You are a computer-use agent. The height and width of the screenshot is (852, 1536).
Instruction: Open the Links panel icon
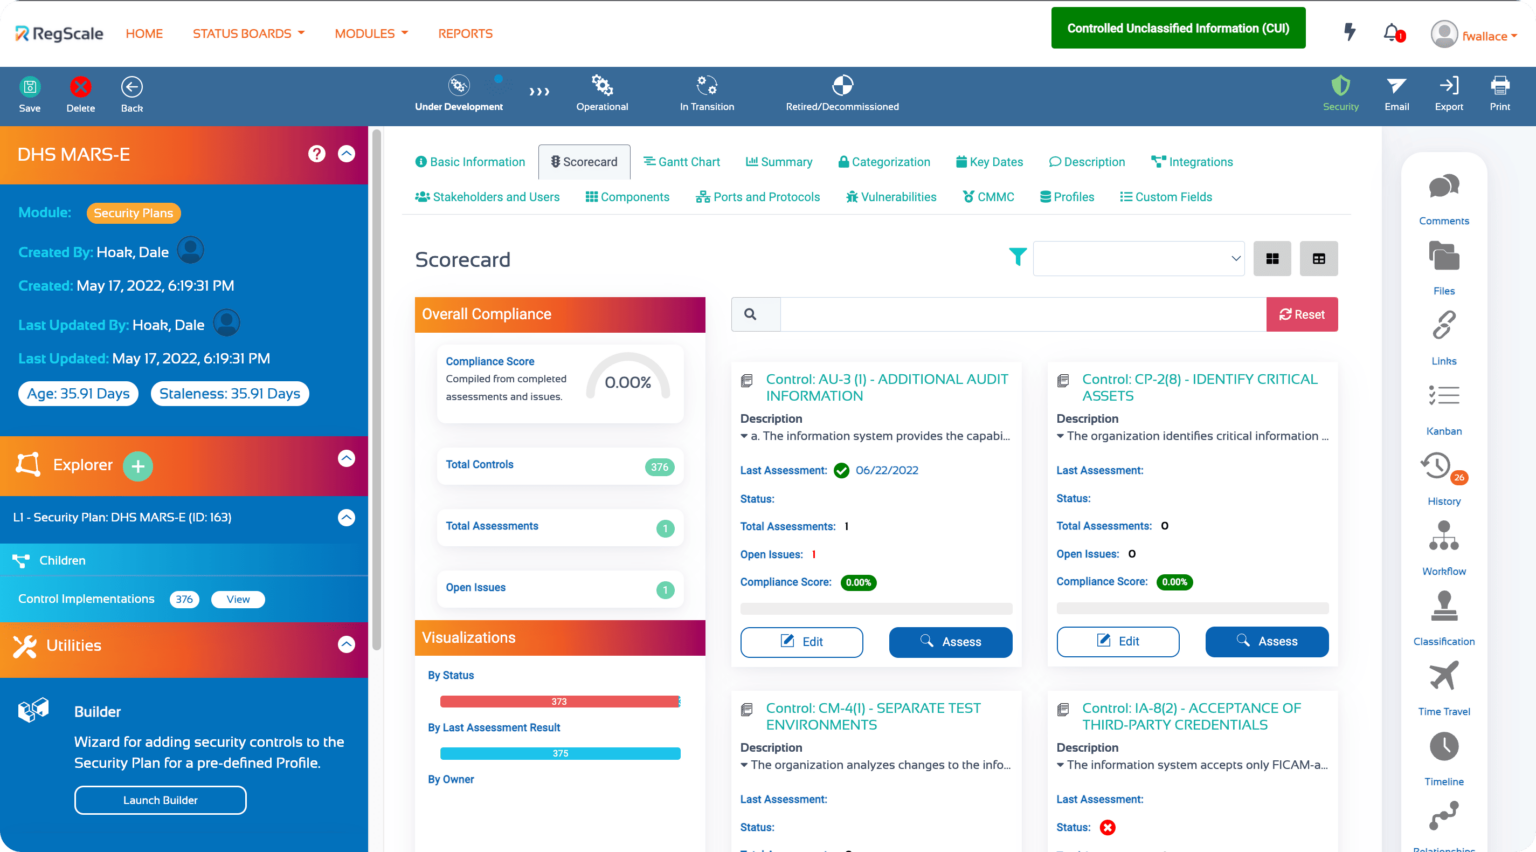(1444, 325)
